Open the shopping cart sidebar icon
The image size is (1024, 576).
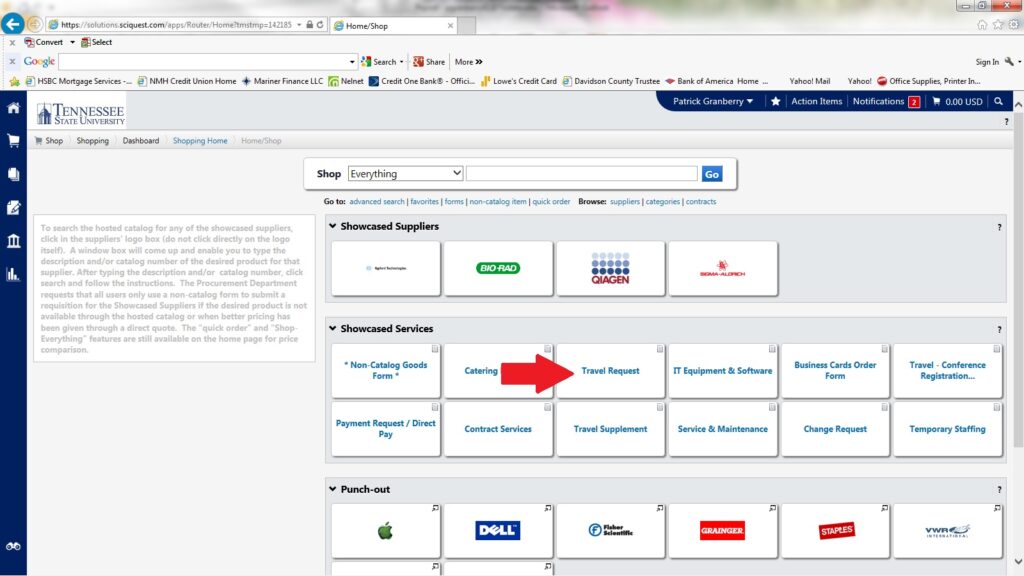pyautogui.click(x=13, y=141)
